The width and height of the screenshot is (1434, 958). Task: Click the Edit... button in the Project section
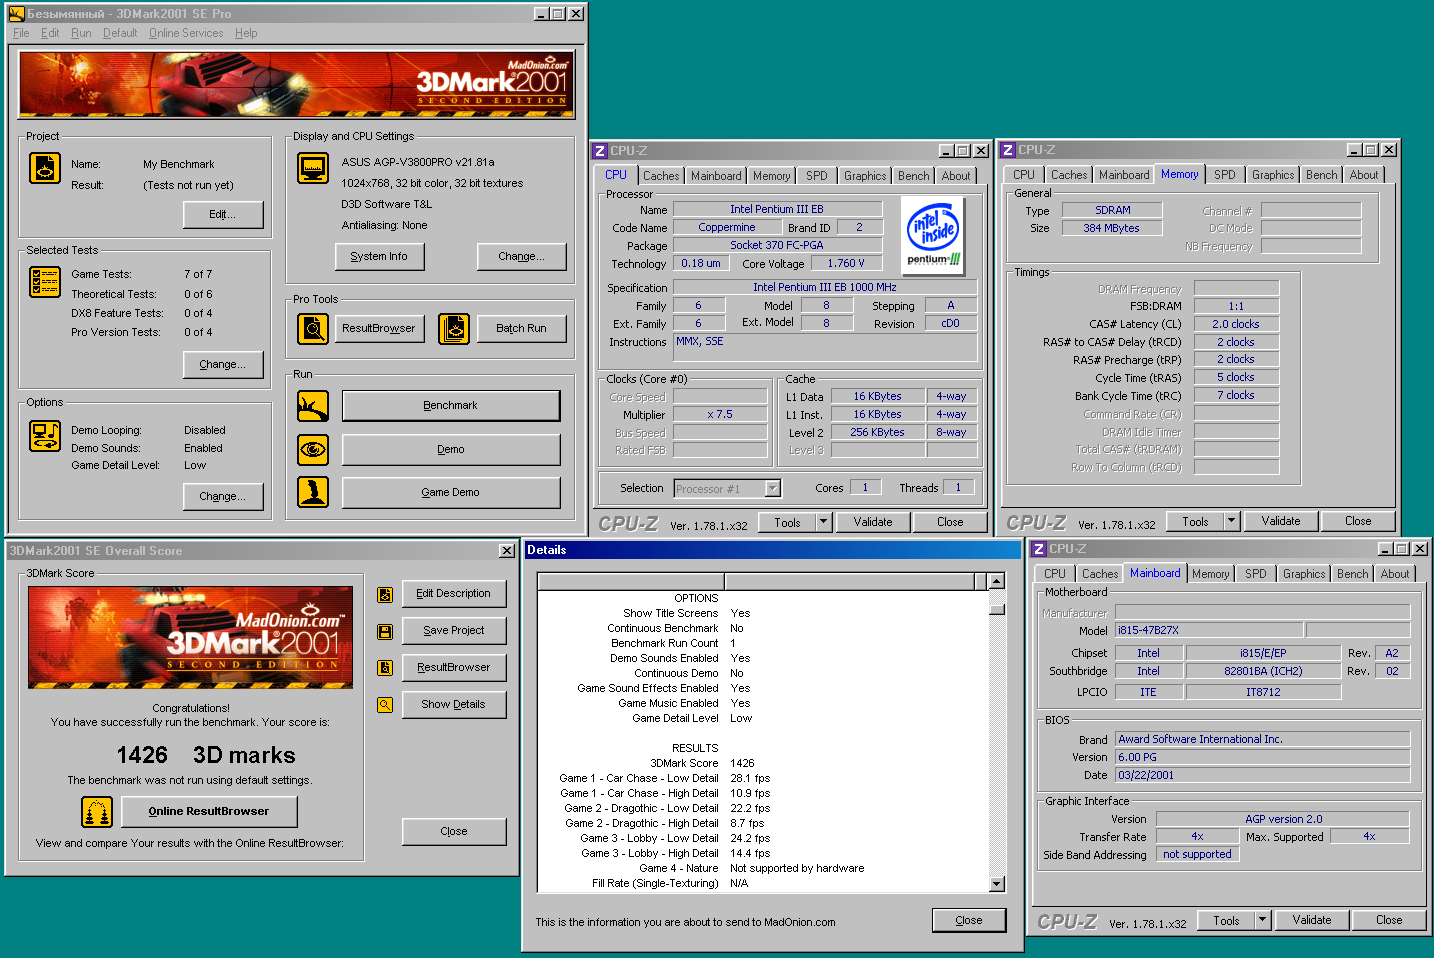click(x=223, y=215)
